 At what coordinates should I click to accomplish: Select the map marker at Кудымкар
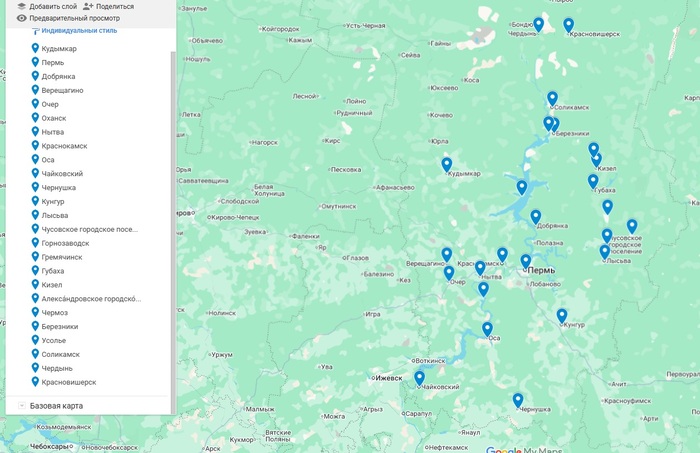coord(446,165)
